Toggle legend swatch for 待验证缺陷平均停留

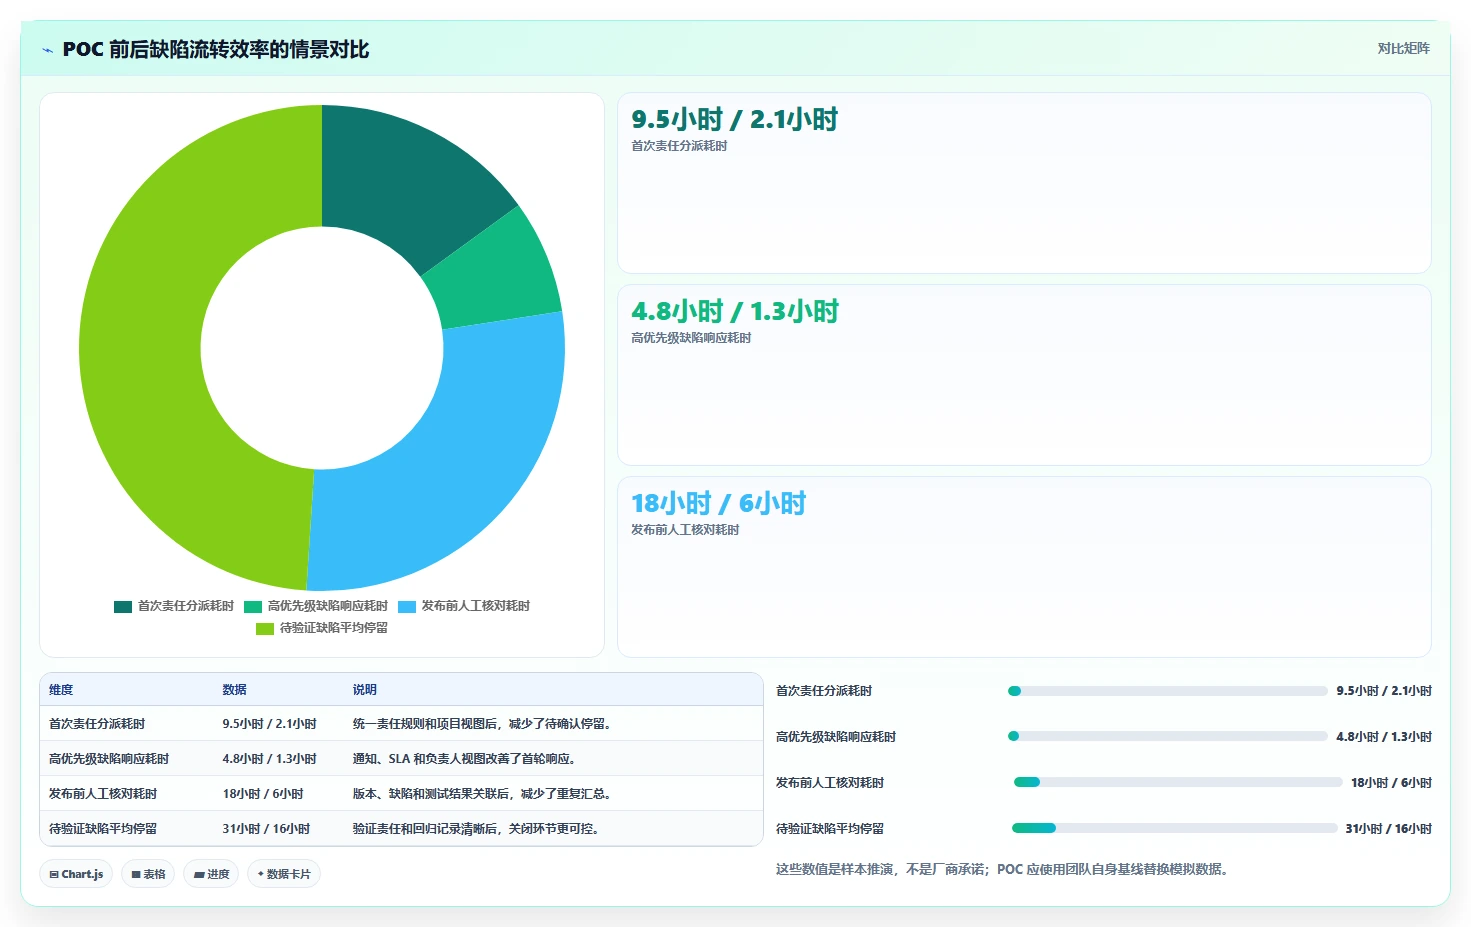[x=265, y=628]
